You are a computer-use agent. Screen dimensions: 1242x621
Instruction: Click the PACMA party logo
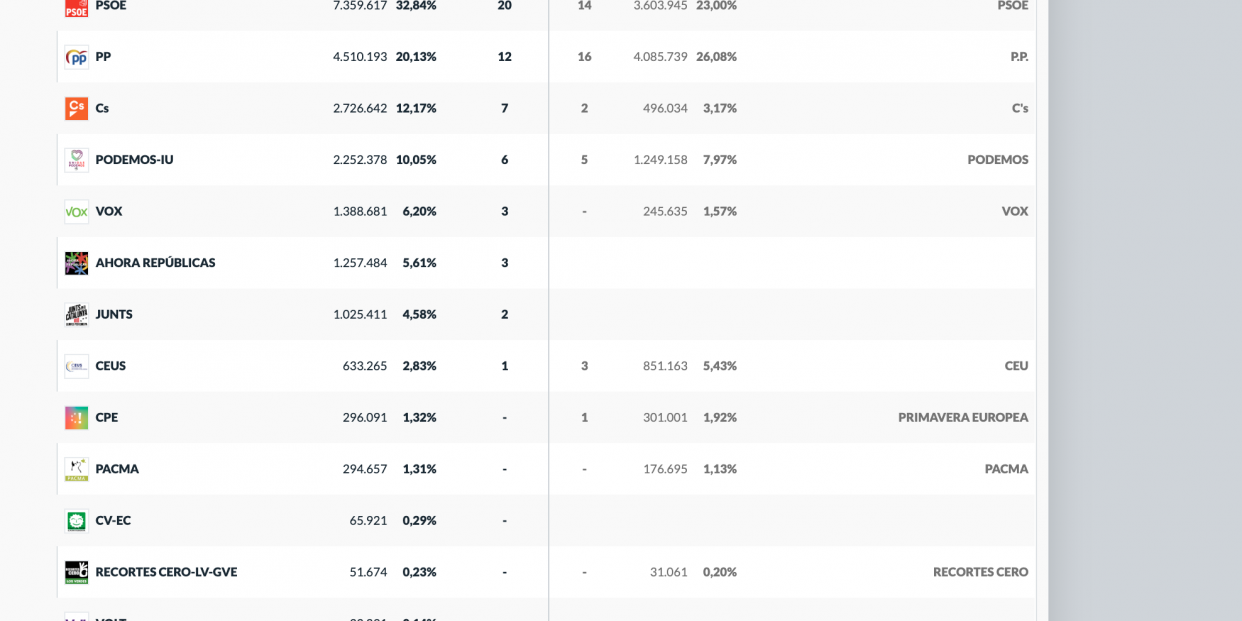click(76, 469)
